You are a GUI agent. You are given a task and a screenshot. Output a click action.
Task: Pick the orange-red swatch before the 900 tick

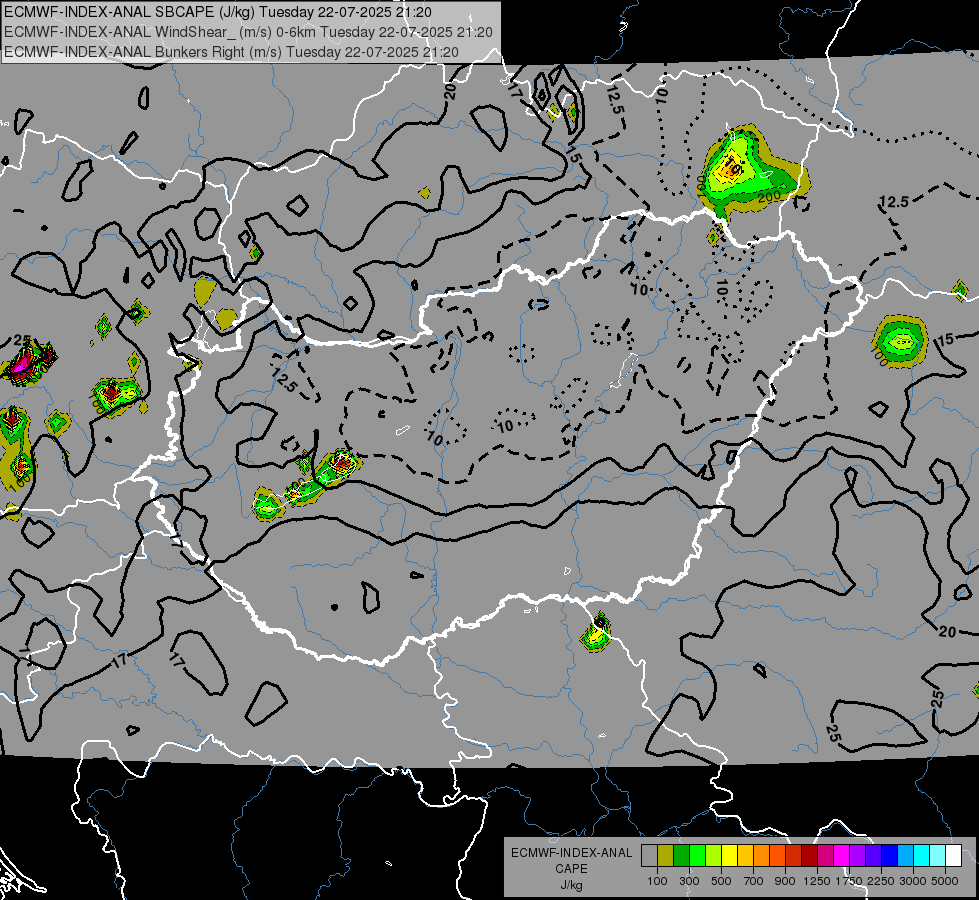pyautogui.click(x=777, y=856)
